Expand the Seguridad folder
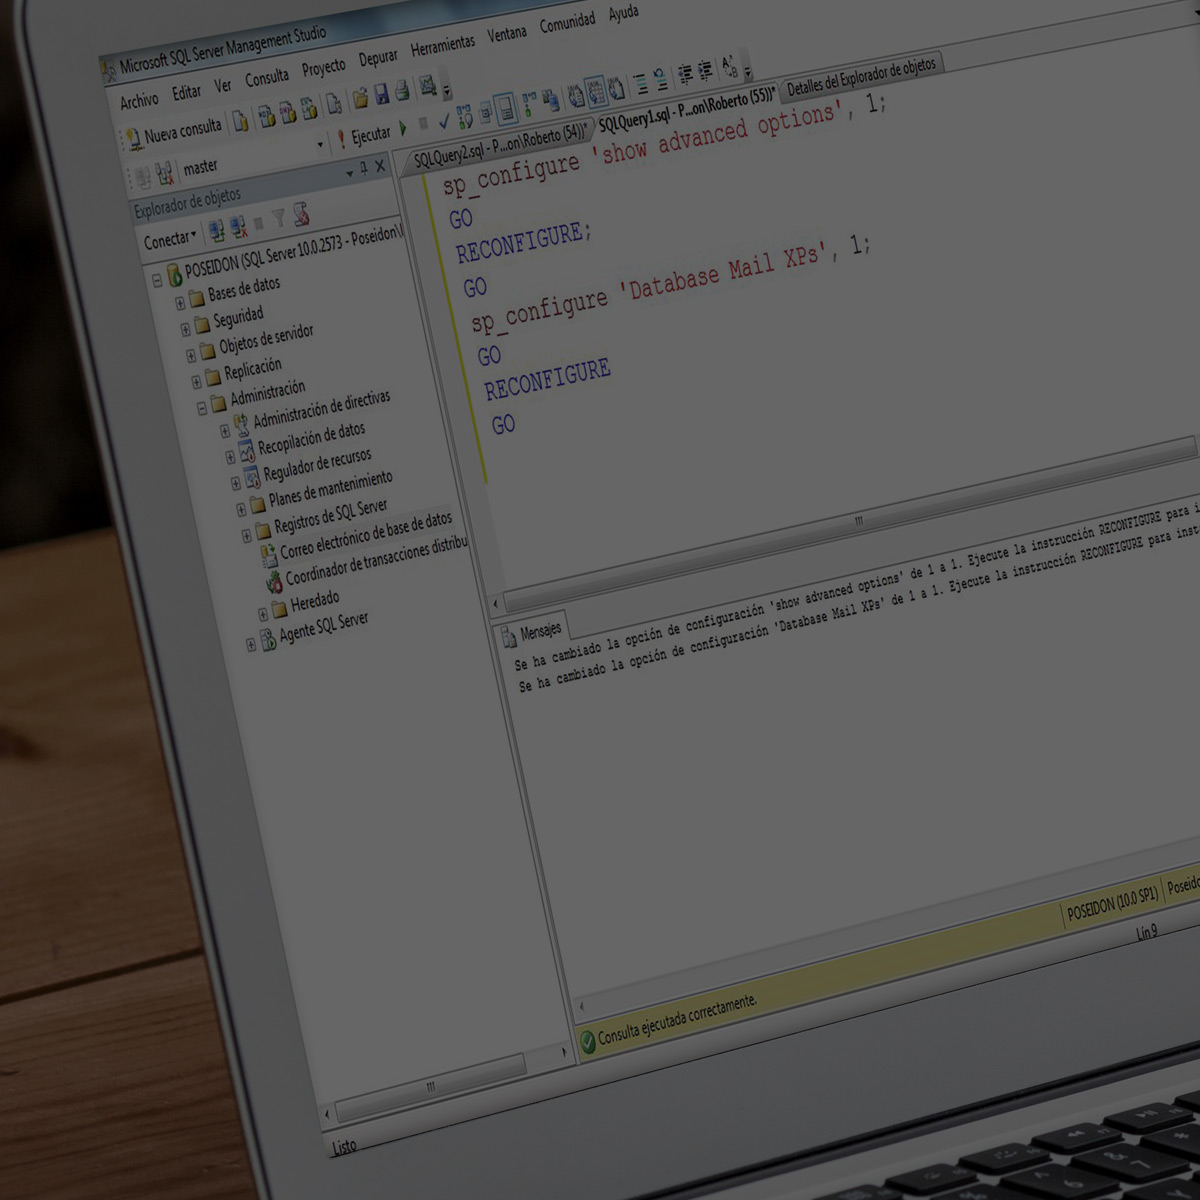Viewport: 1200px width, 1200px height. pos(185,328)
